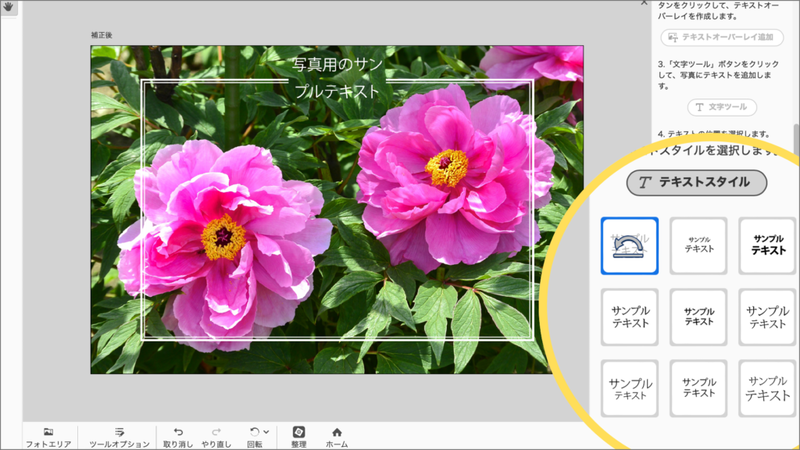Select second row first sample text style
Screen dimensions: 800x450
[629, 317]
